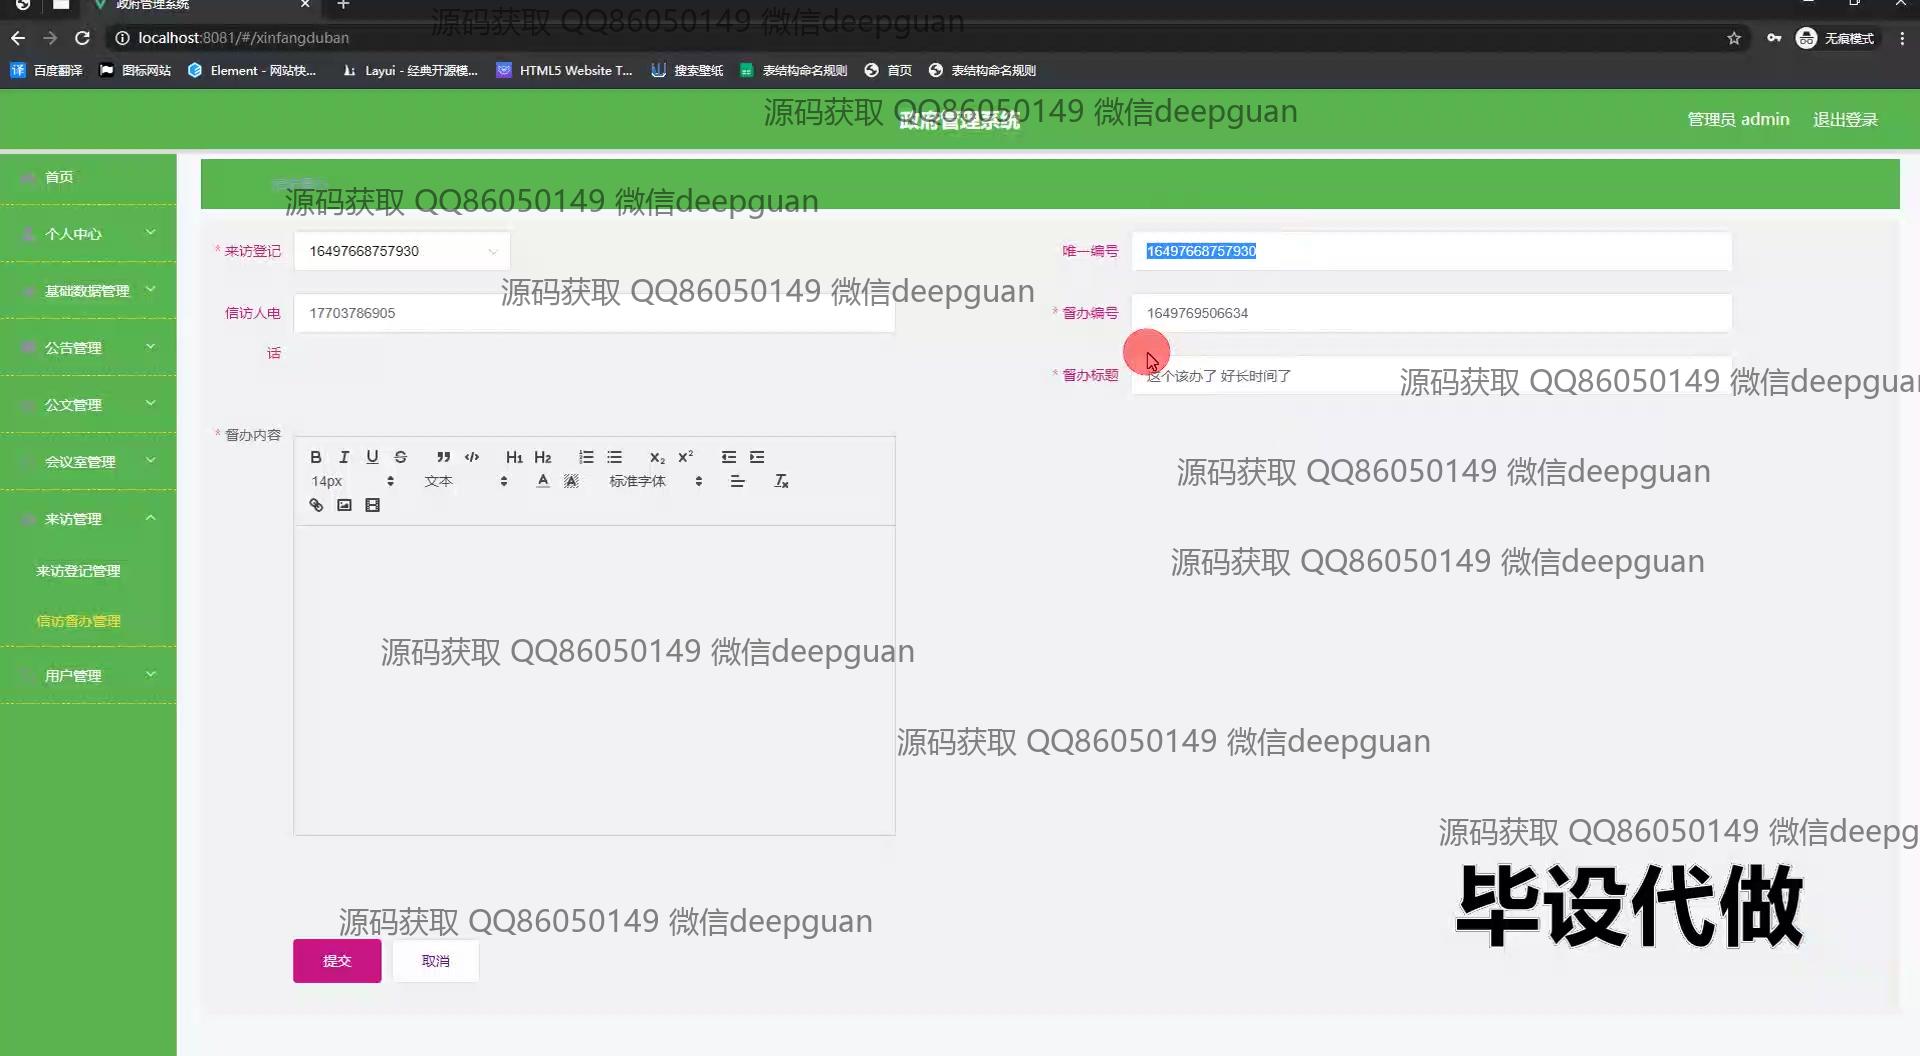The height and width of the screenshot is (1056, 1920).
Task: Click the 退出登录 link
Action: pos(1845,120)
